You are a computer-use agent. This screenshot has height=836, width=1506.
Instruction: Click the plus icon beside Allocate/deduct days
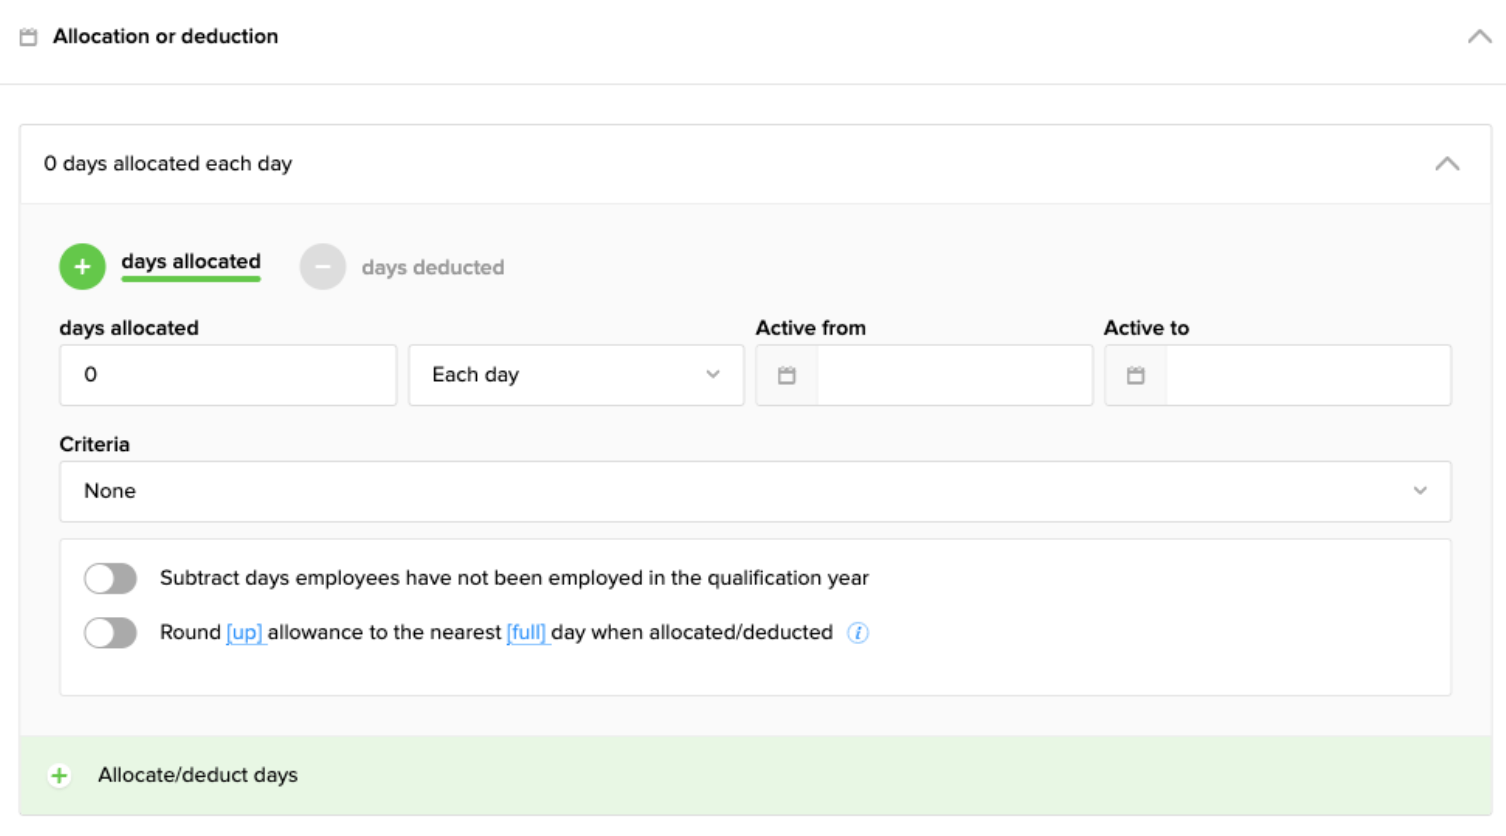[x=60, y=776]
